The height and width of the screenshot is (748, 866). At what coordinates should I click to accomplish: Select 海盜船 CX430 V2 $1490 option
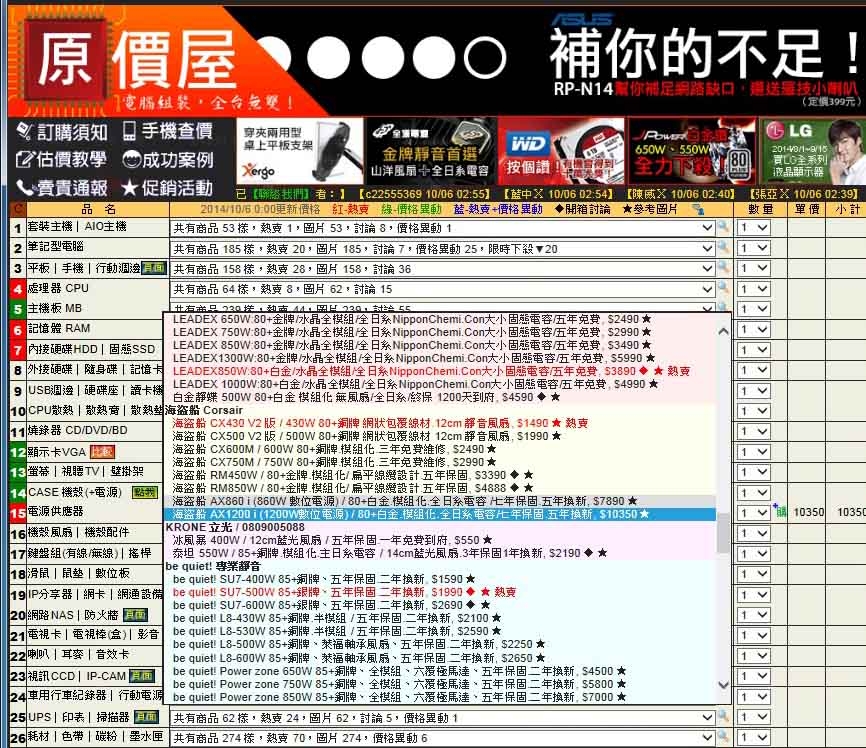[440, 423]
